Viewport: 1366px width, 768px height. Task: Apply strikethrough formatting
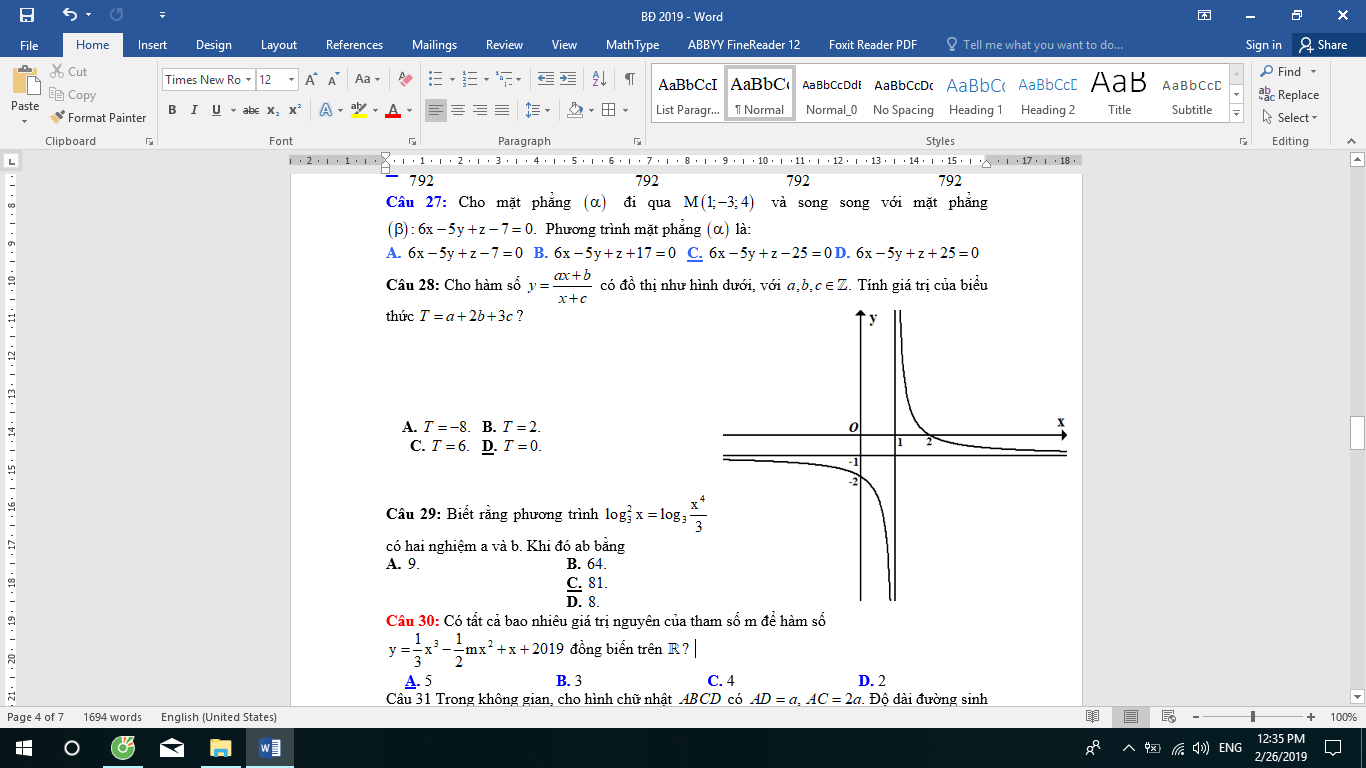click(251, 110)
